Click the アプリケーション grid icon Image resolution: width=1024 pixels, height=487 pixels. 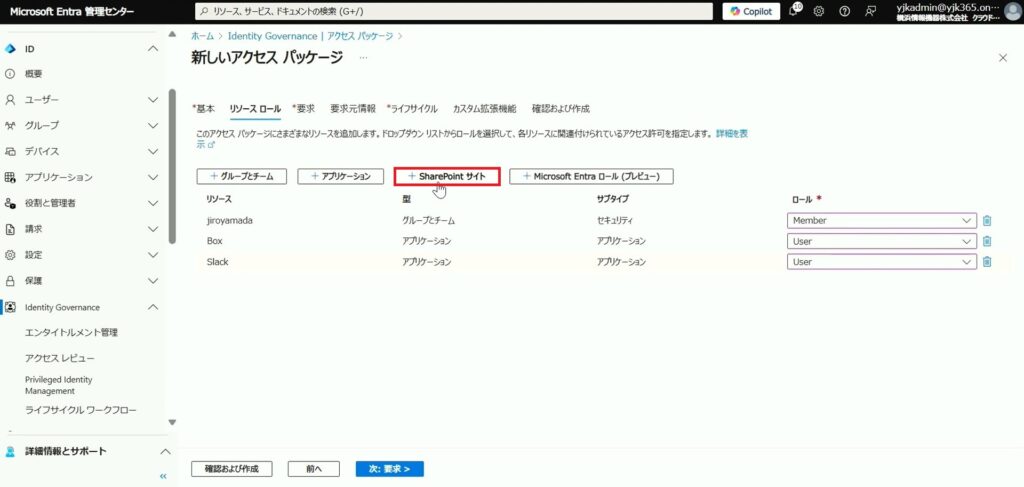point(10,178)
